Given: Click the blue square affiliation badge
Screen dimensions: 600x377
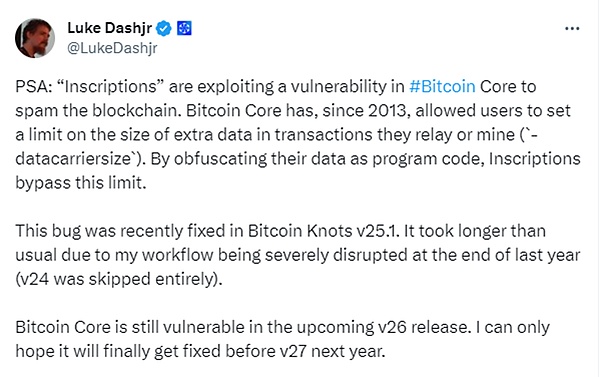Looking at the screenshot, I should [x=184, y=28].
